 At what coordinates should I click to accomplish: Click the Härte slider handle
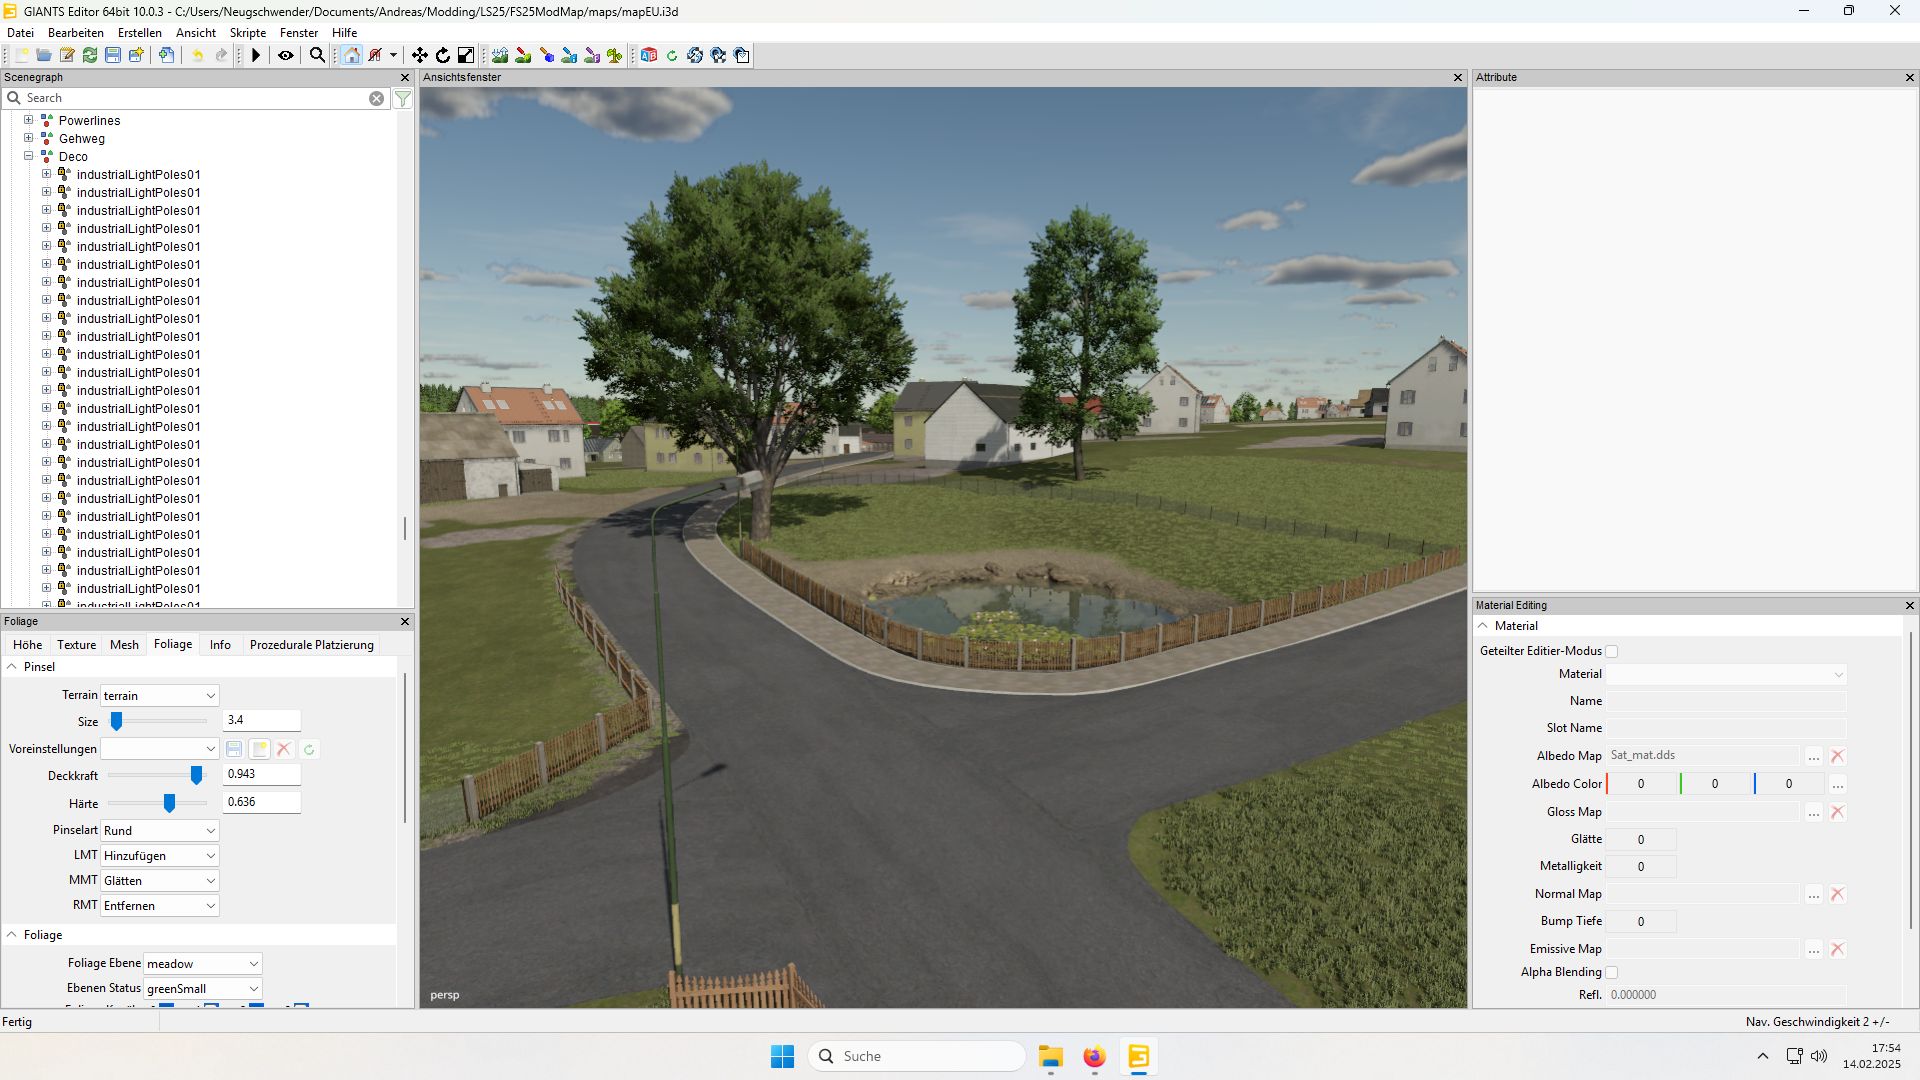[170, 803]
